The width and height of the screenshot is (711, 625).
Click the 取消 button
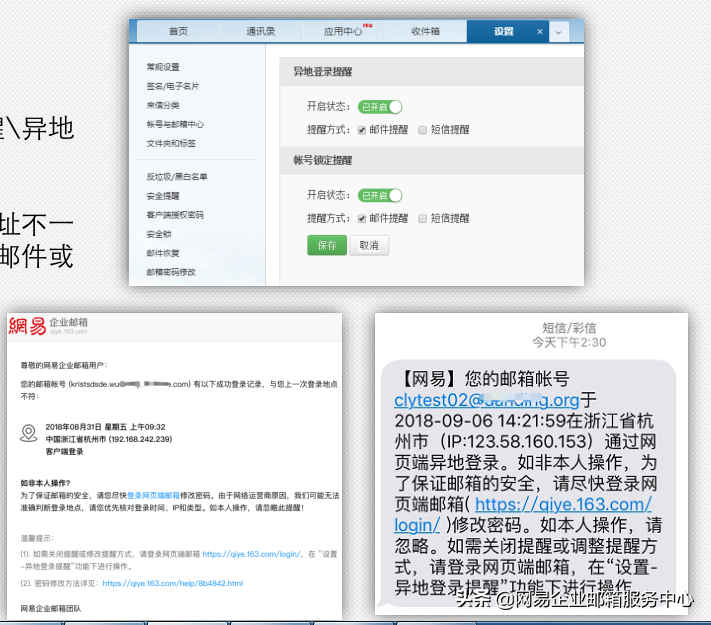tap(369, 245)
